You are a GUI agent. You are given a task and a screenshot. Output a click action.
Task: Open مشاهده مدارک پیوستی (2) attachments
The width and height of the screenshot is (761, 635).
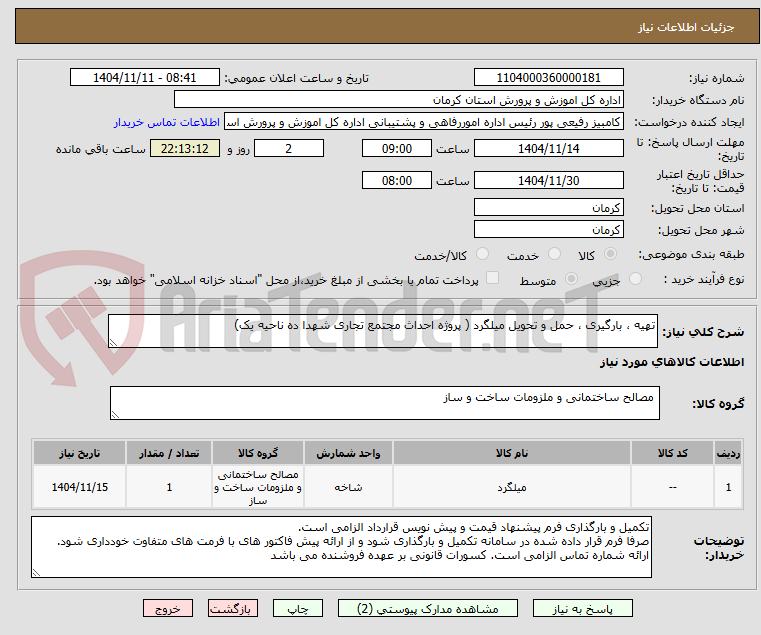tap(428, 608)
